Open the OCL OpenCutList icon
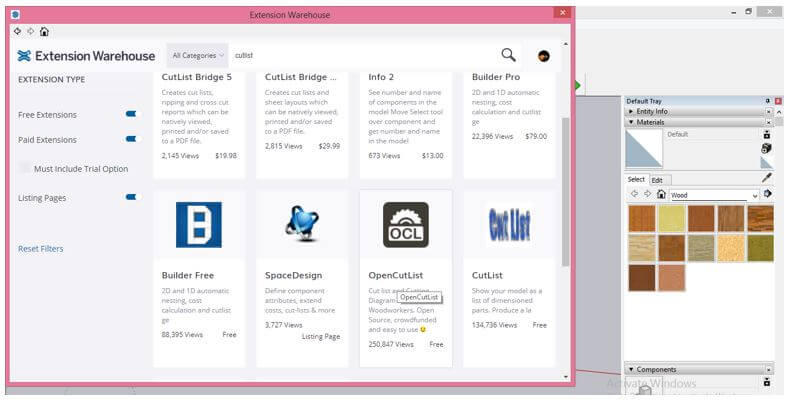Image resolution: width=790 pixels, height=405 pixels. coord(406,225)
